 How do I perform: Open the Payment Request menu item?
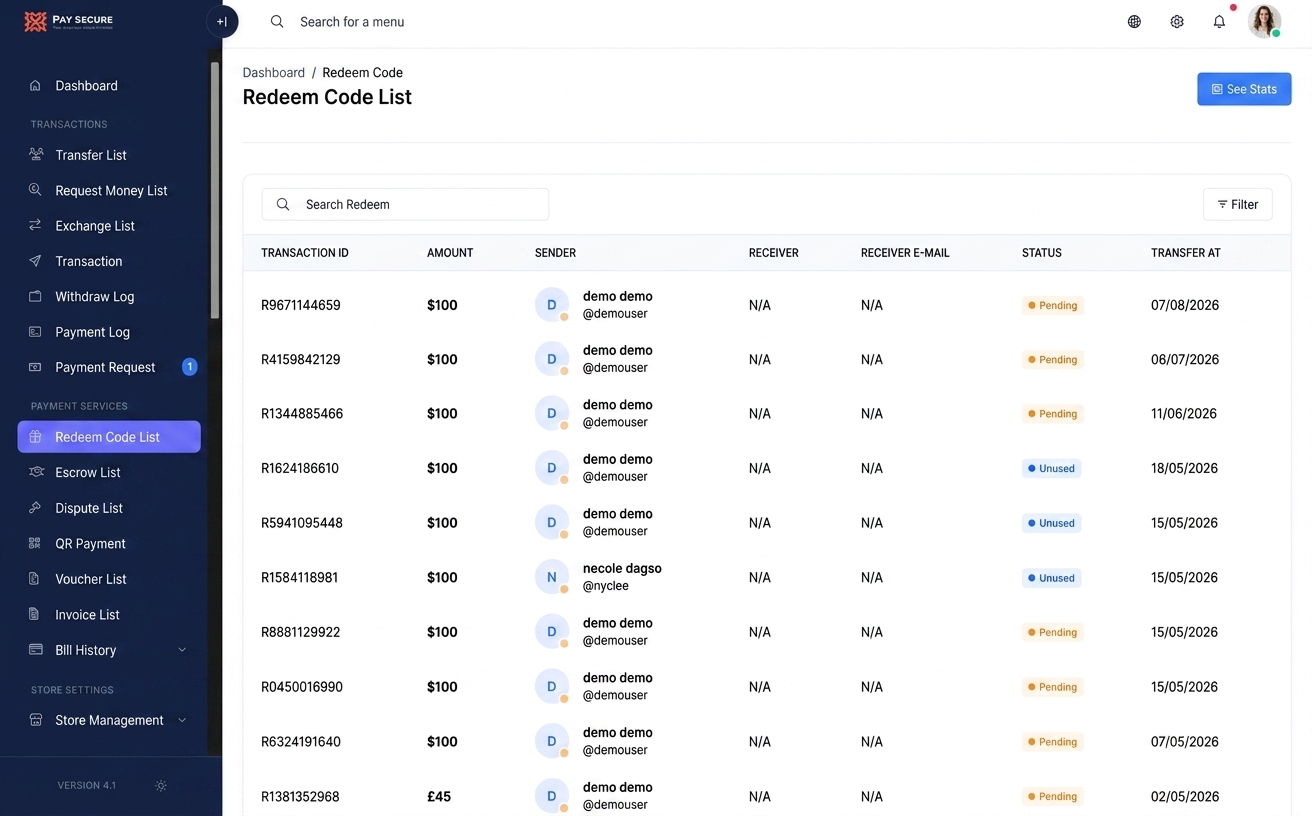109,367
